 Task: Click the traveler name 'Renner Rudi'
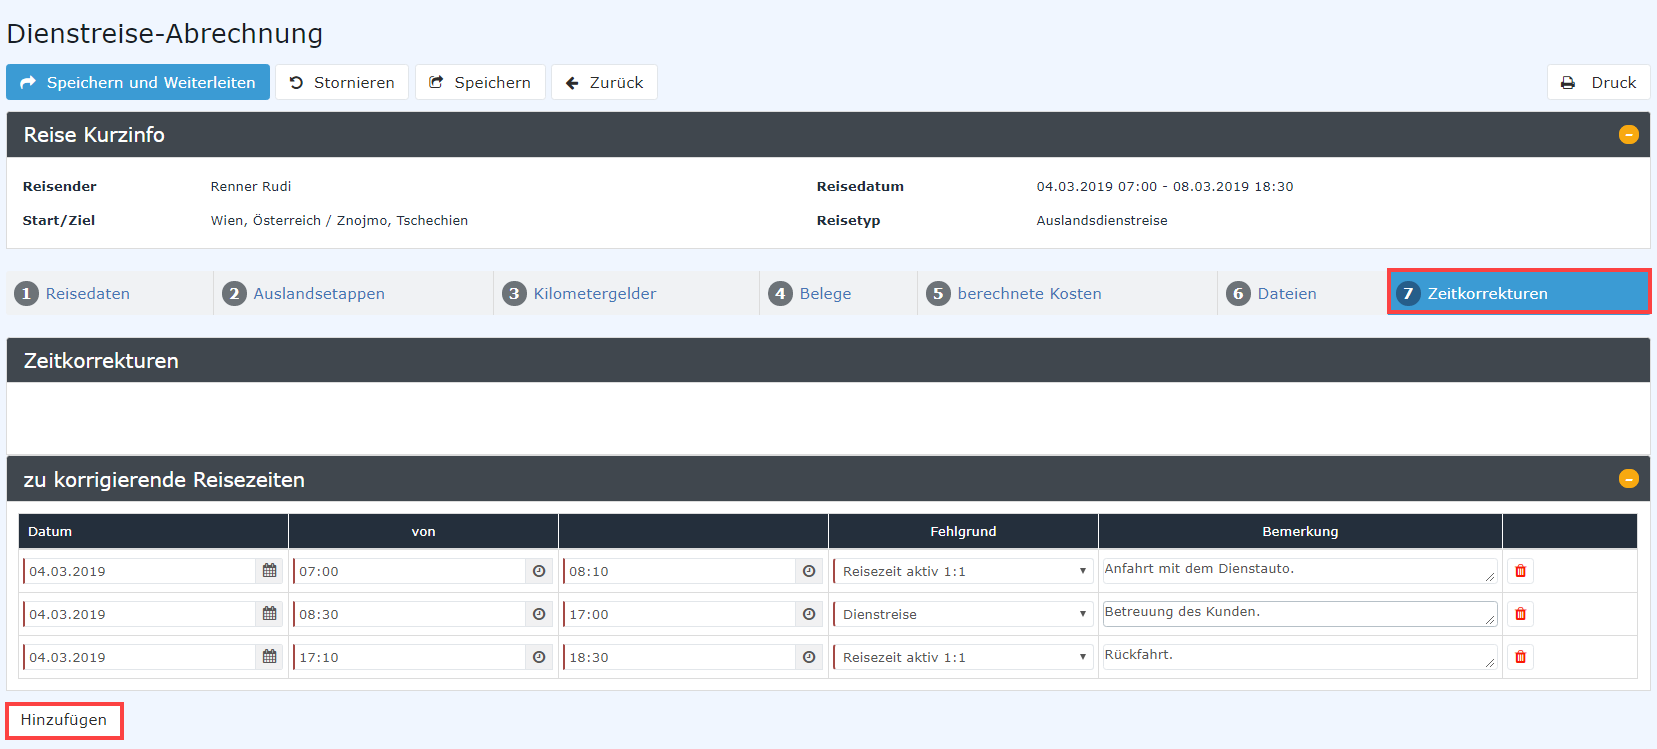[x=251, y=186]
